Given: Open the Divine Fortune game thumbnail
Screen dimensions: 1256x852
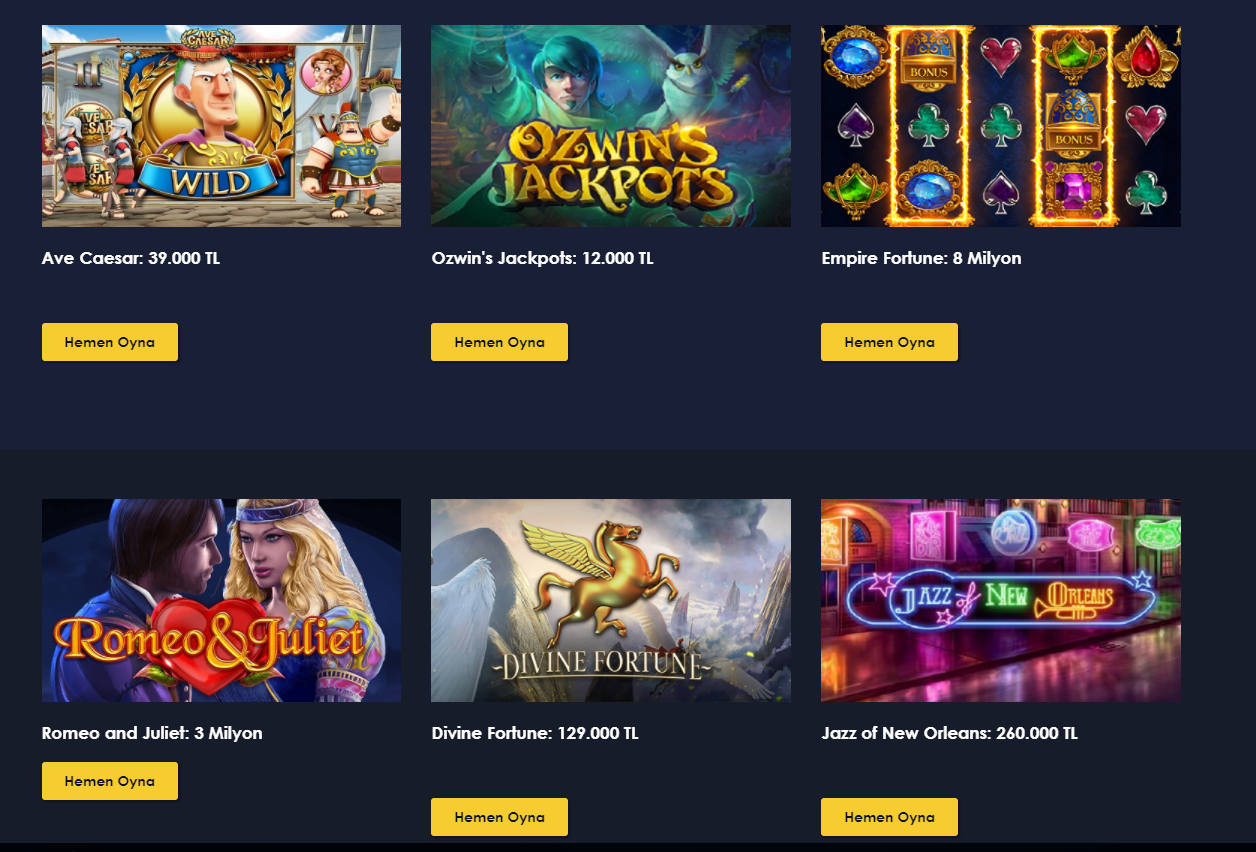Looking at the screenshot, I should click(x=611, y=600).
